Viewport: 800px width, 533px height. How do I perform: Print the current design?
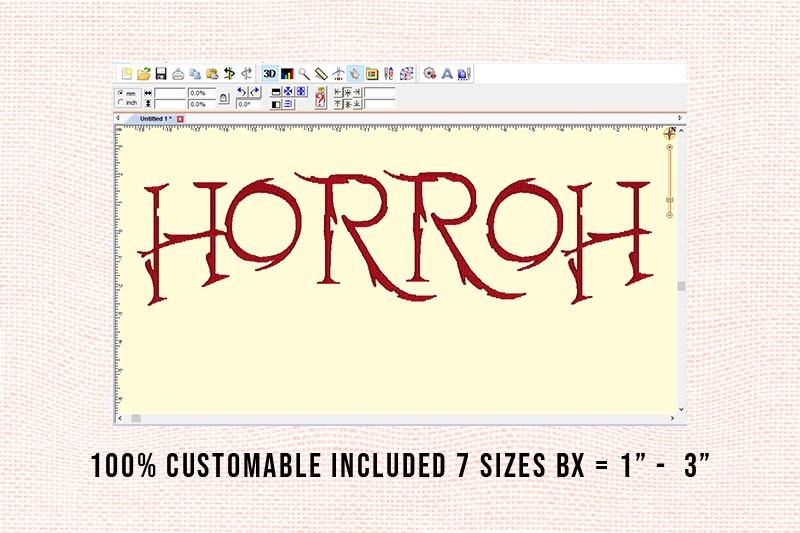click(178, 74)
